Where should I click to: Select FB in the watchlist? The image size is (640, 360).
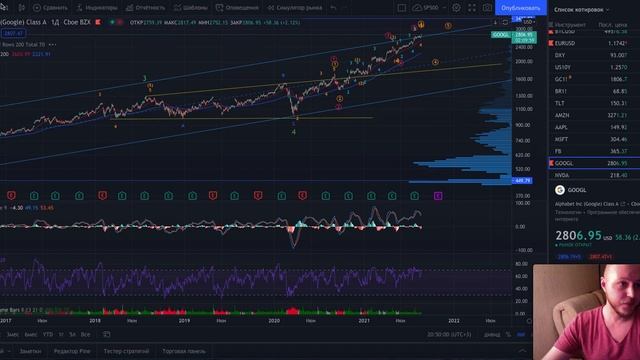(x=594, y=151)
